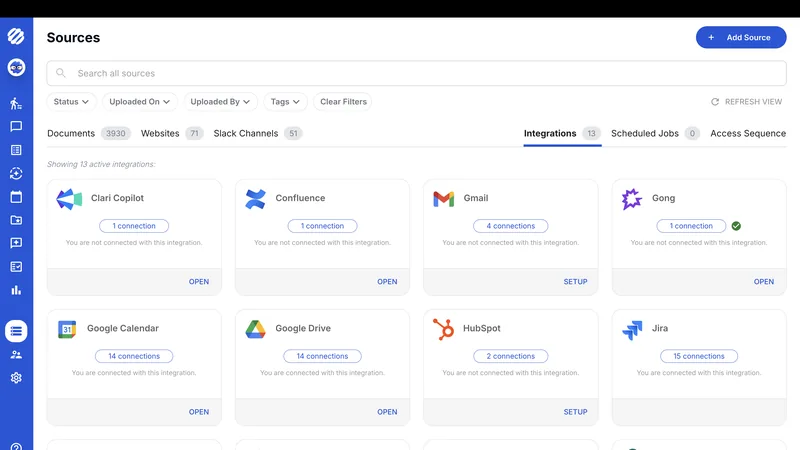This screenshot has width=800, height=450.
Task: Open the checklist sidebar icon
Action: tap(16, 266)
